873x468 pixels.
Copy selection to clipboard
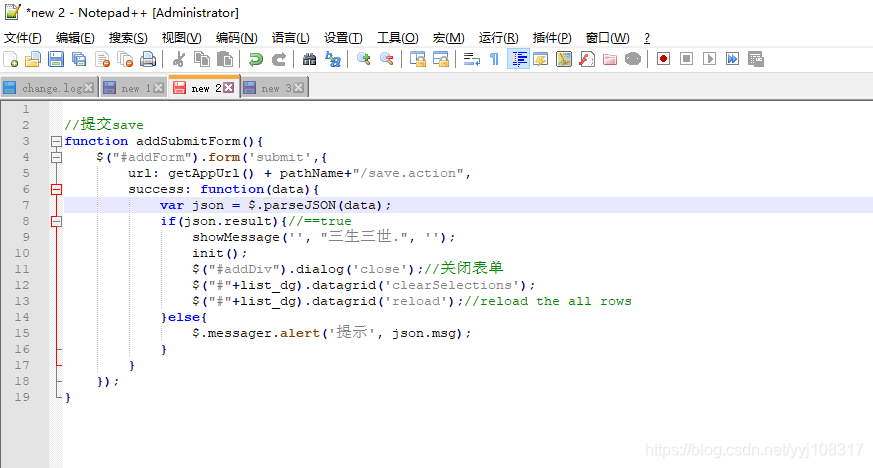click(x=202, y=59)
